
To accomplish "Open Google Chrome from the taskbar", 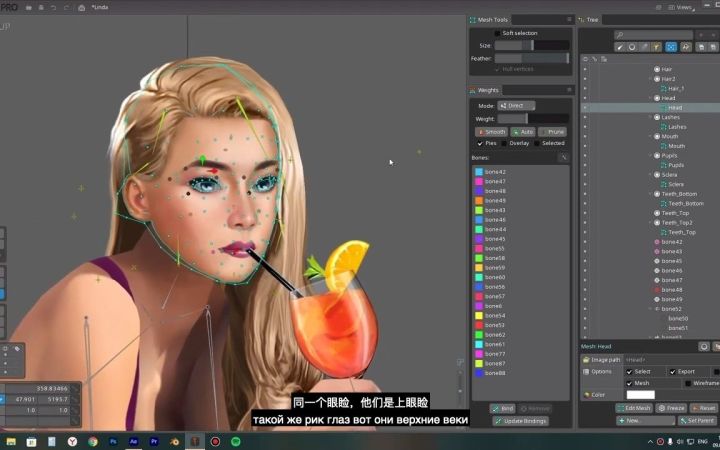I will click(93, 442).
